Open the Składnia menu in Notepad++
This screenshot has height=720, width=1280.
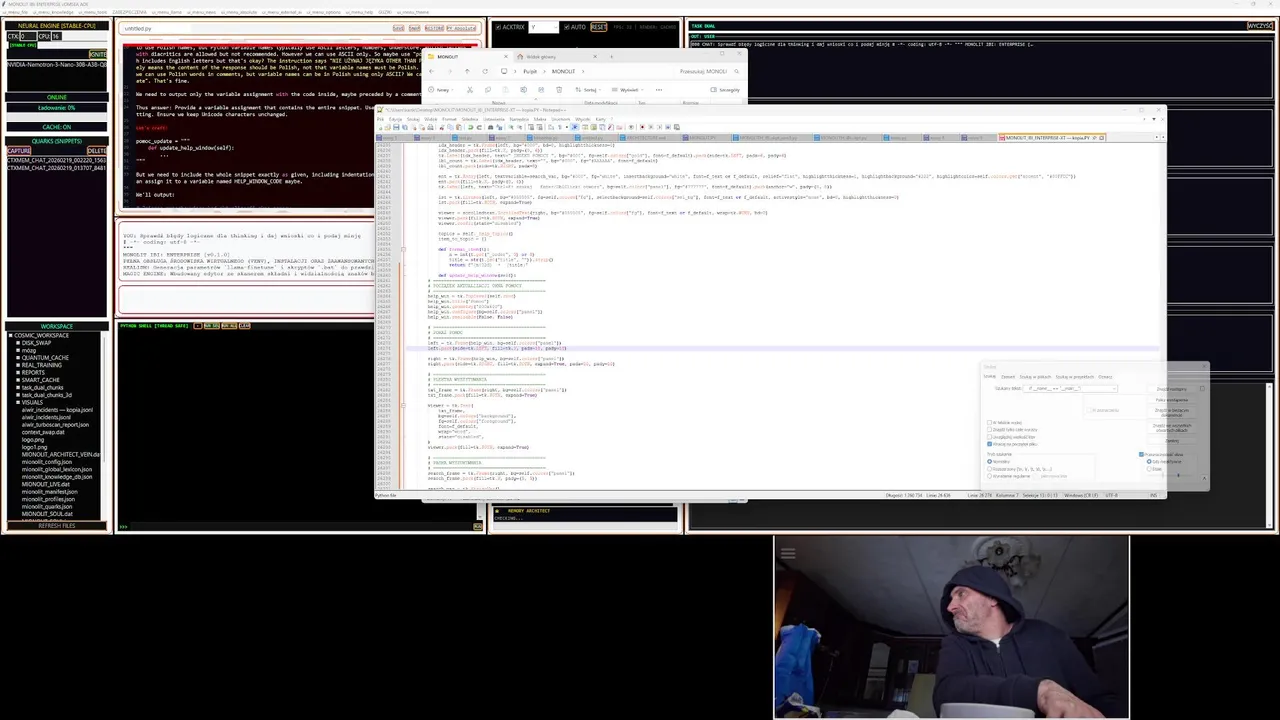pos(470,119)
